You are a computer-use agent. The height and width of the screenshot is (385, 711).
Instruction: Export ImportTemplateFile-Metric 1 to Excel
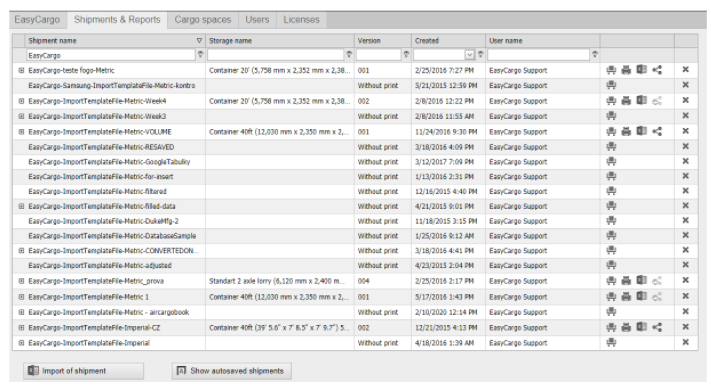[x=641, y=296]
